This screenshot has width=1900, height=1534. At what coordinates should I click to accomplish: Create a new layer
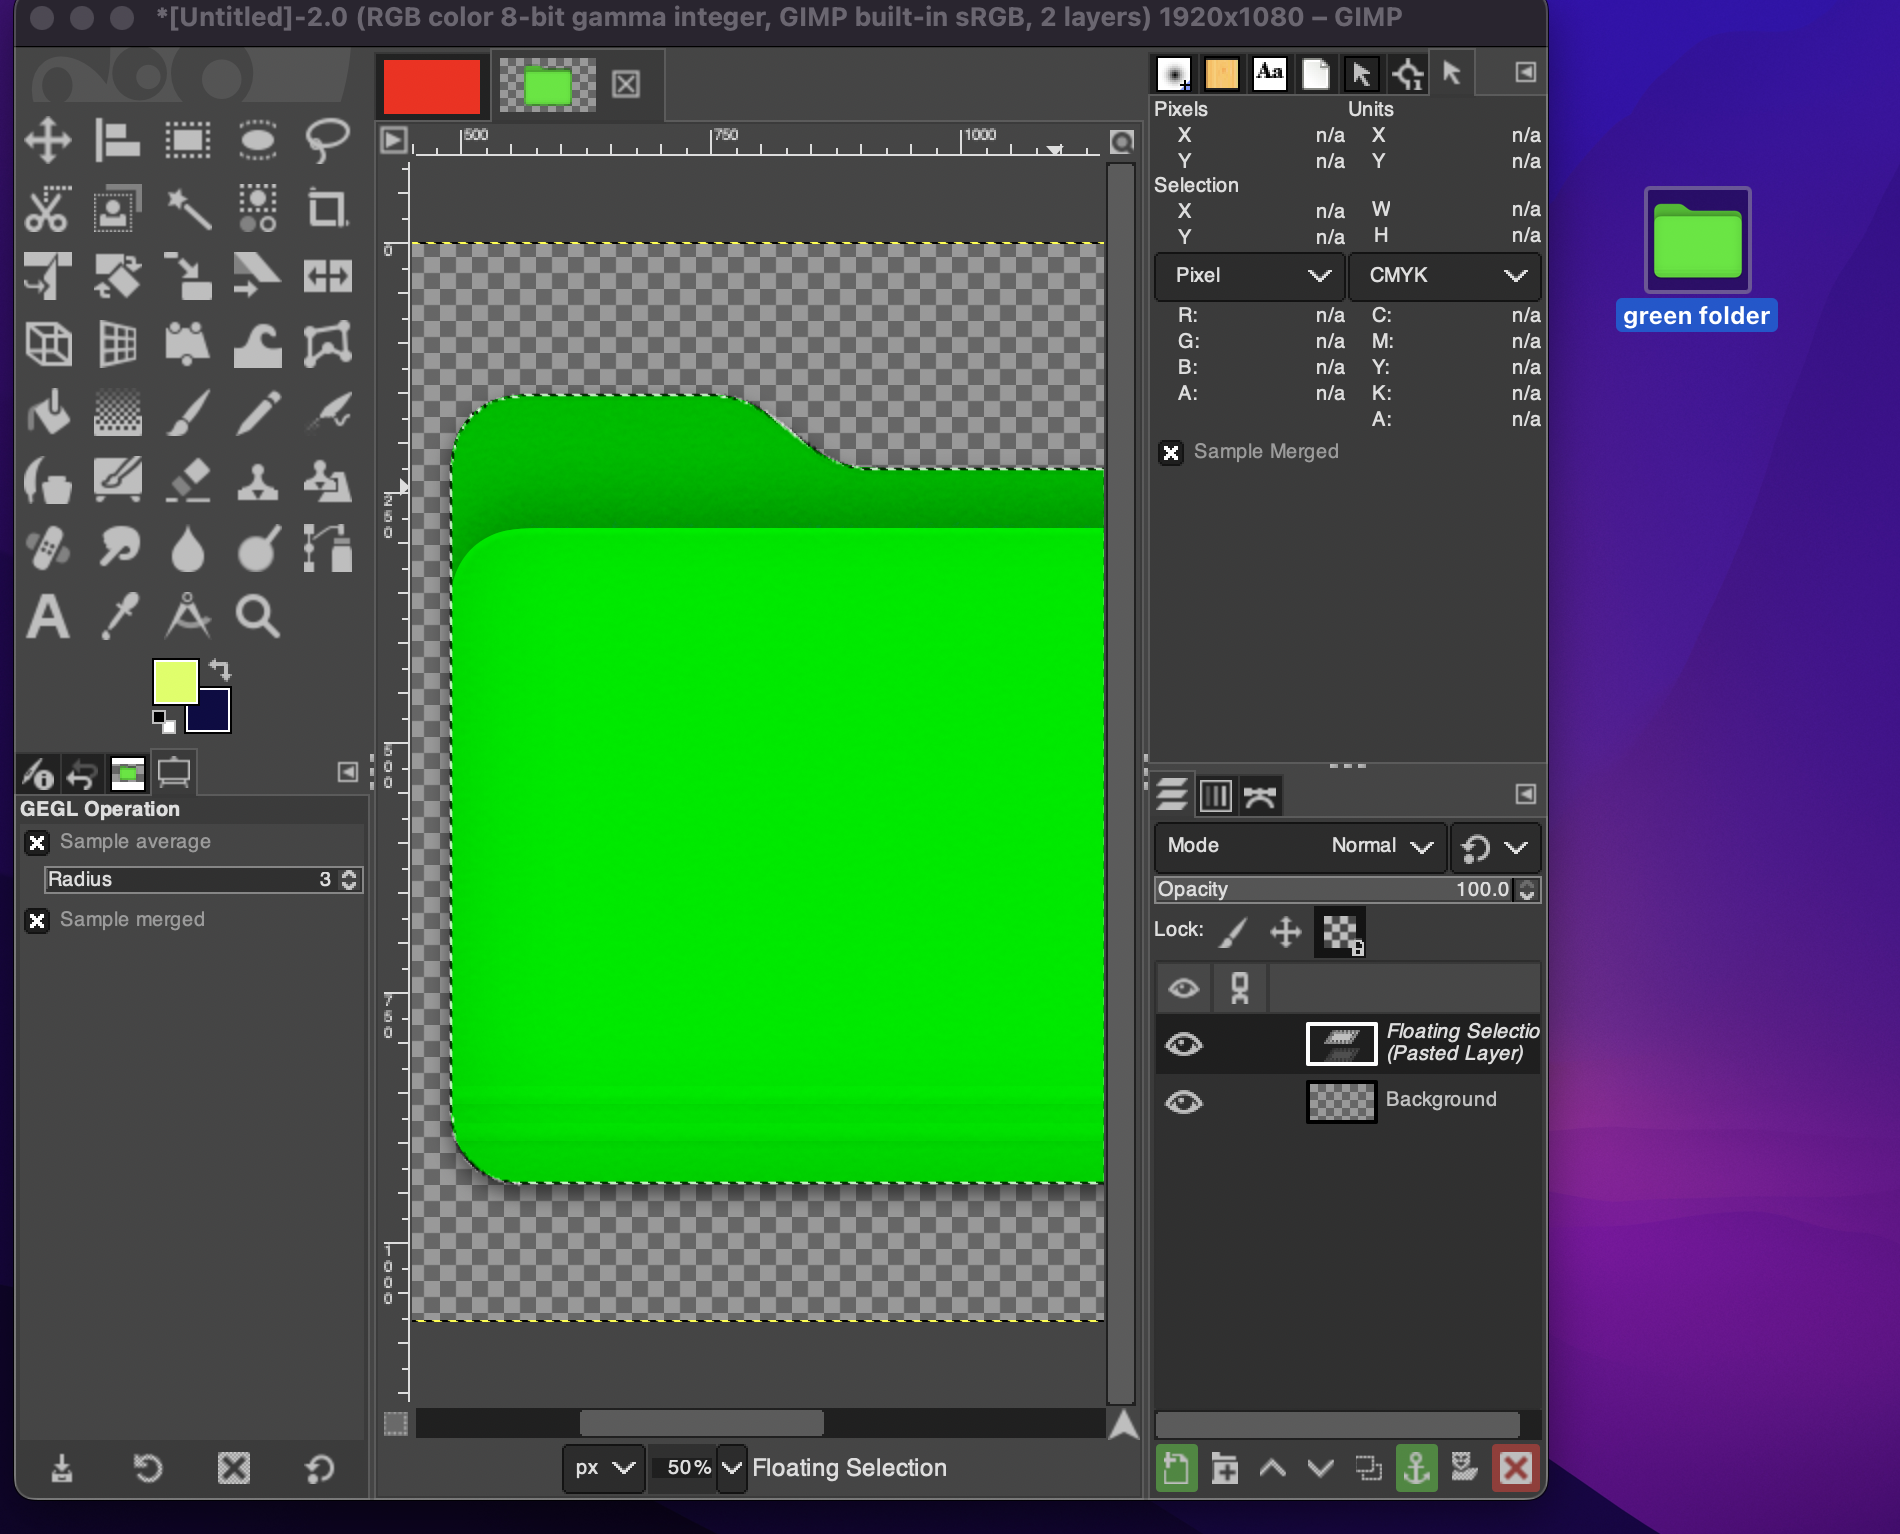tap(1176, 1468)
